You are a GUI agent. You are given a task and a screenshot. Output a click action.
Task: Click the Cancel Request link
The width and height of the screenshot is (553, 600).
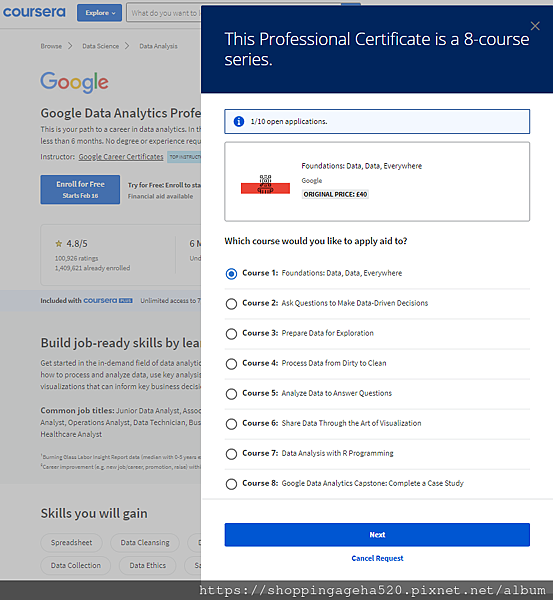click(377, 558)
